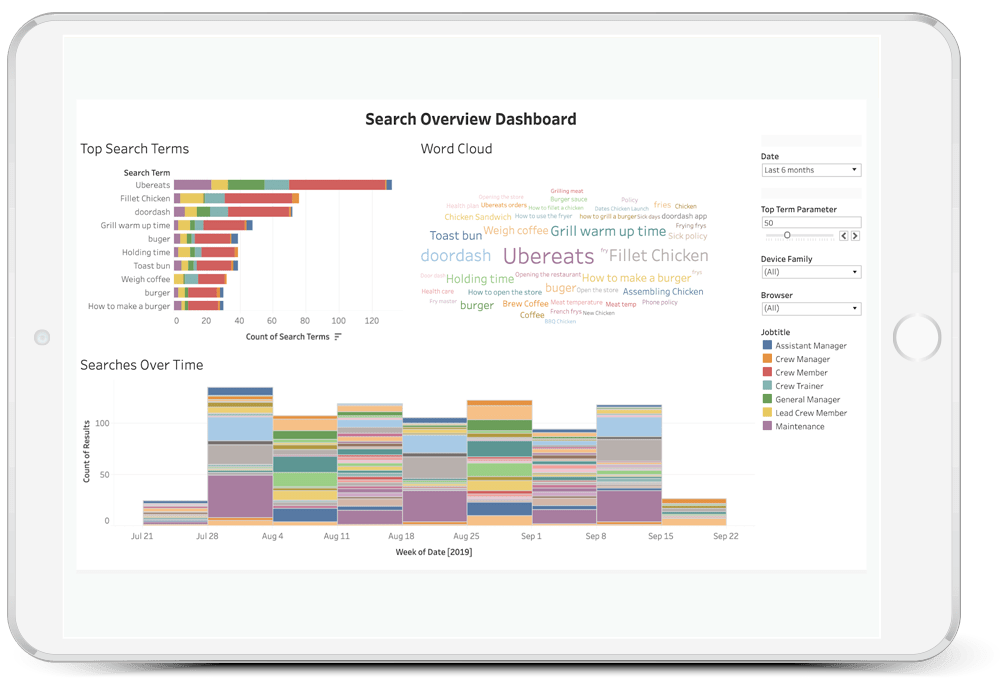
Task: Click the Top Term Parameter input field showing 50
Action: pyautogui.click(x=811, y=223)
